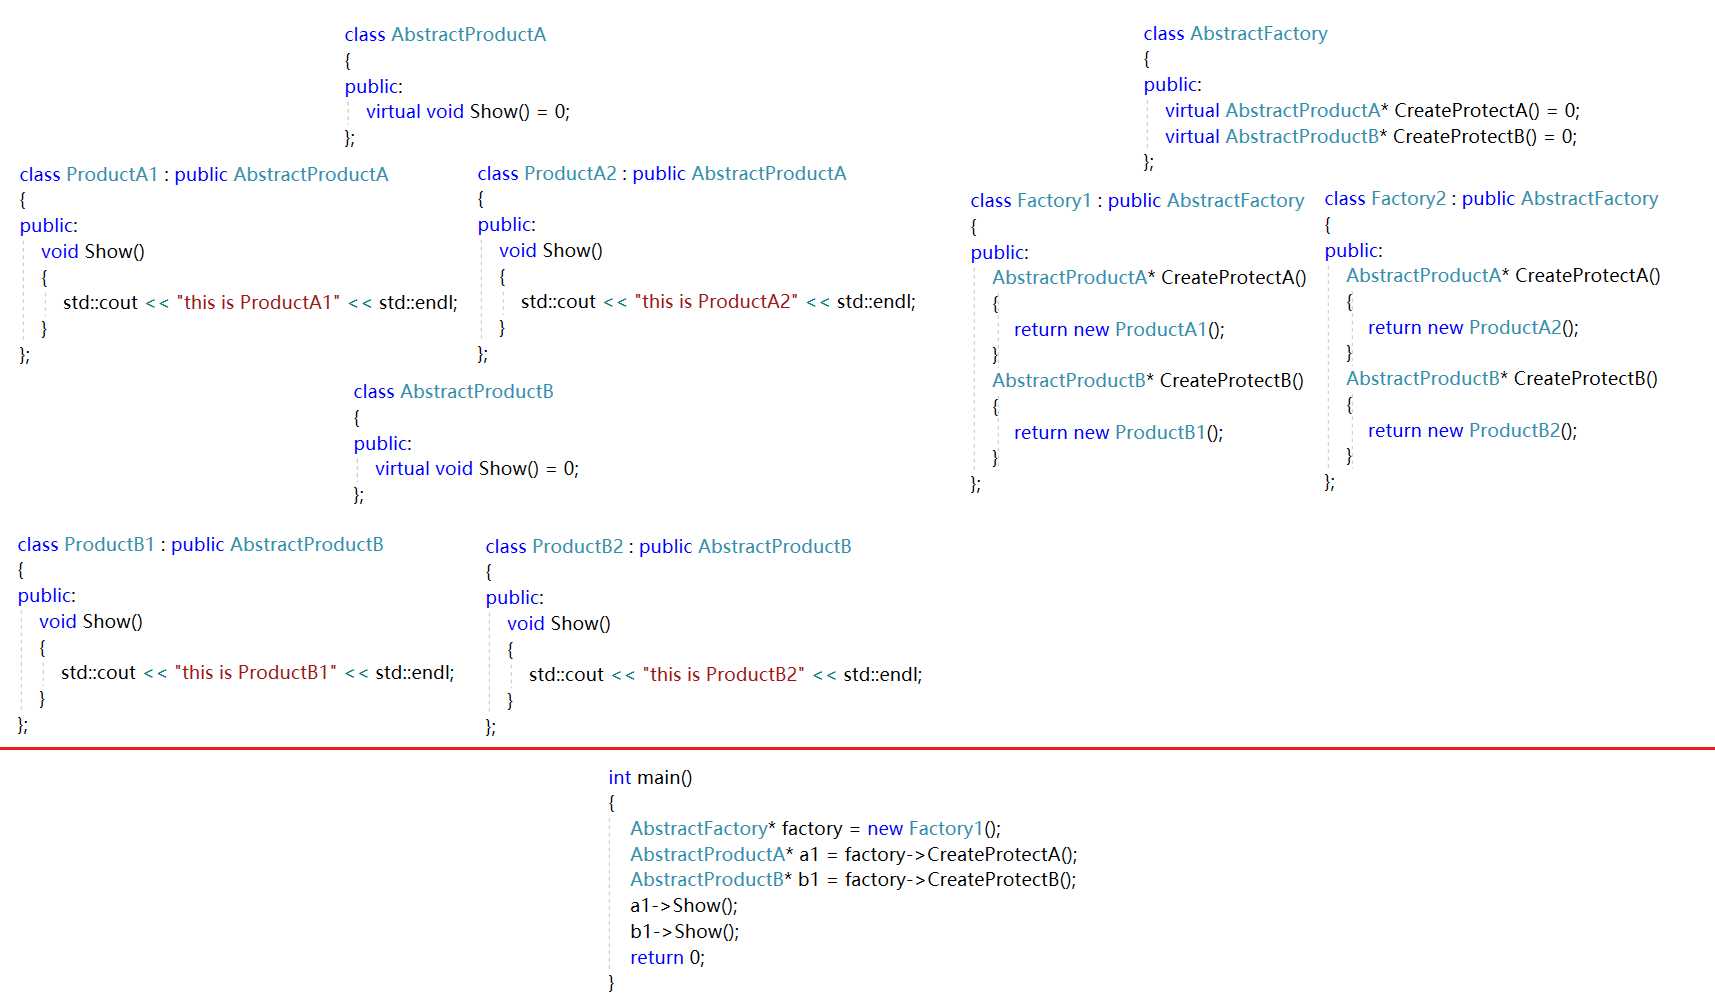
Task: Click the 'class AbstractProductA' declaration line
Action: [x=445, y=35]
